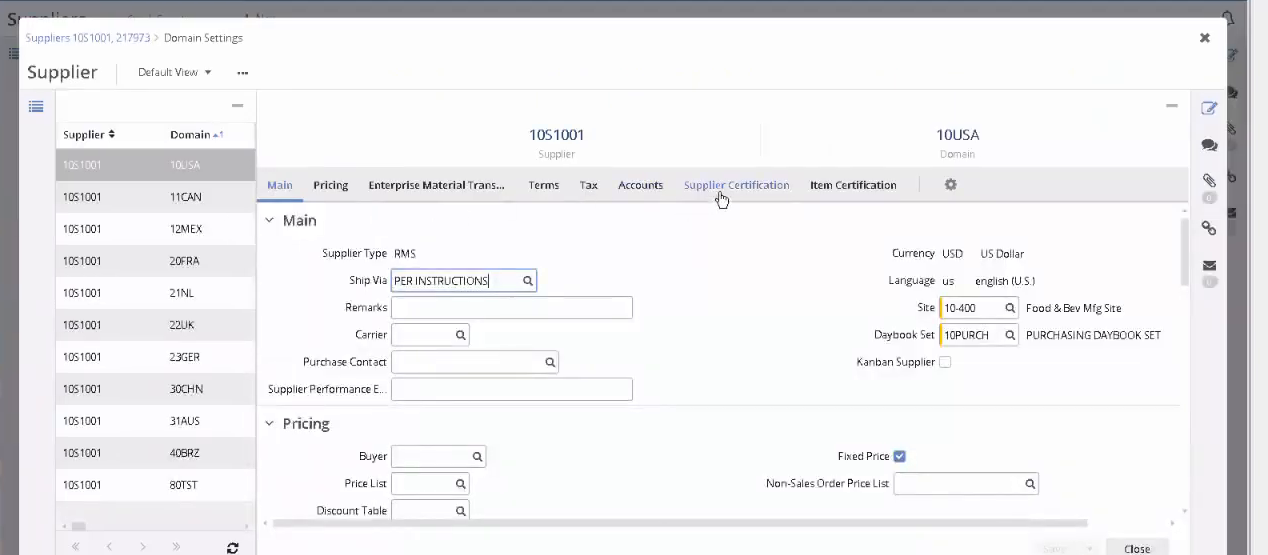Open the email envelope icon

tap(1209, 265)
